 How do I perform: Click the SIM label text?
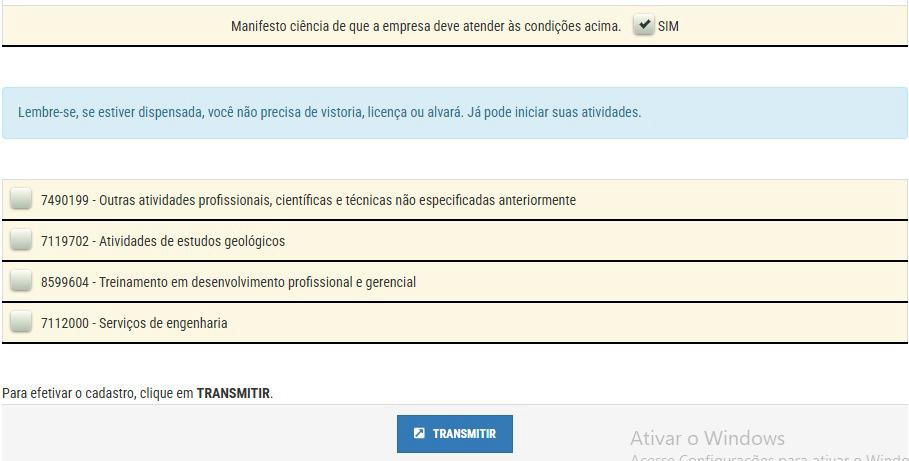[668, 26]
